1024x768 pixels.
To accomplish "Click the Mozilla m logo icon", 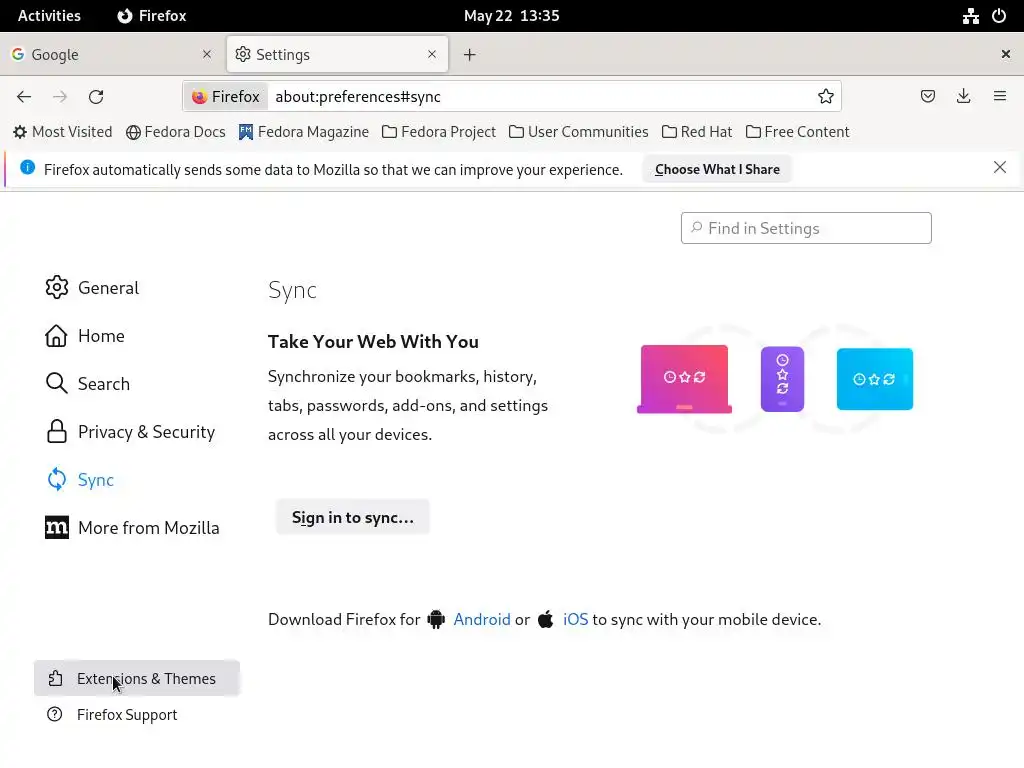I will coord(57,528).
